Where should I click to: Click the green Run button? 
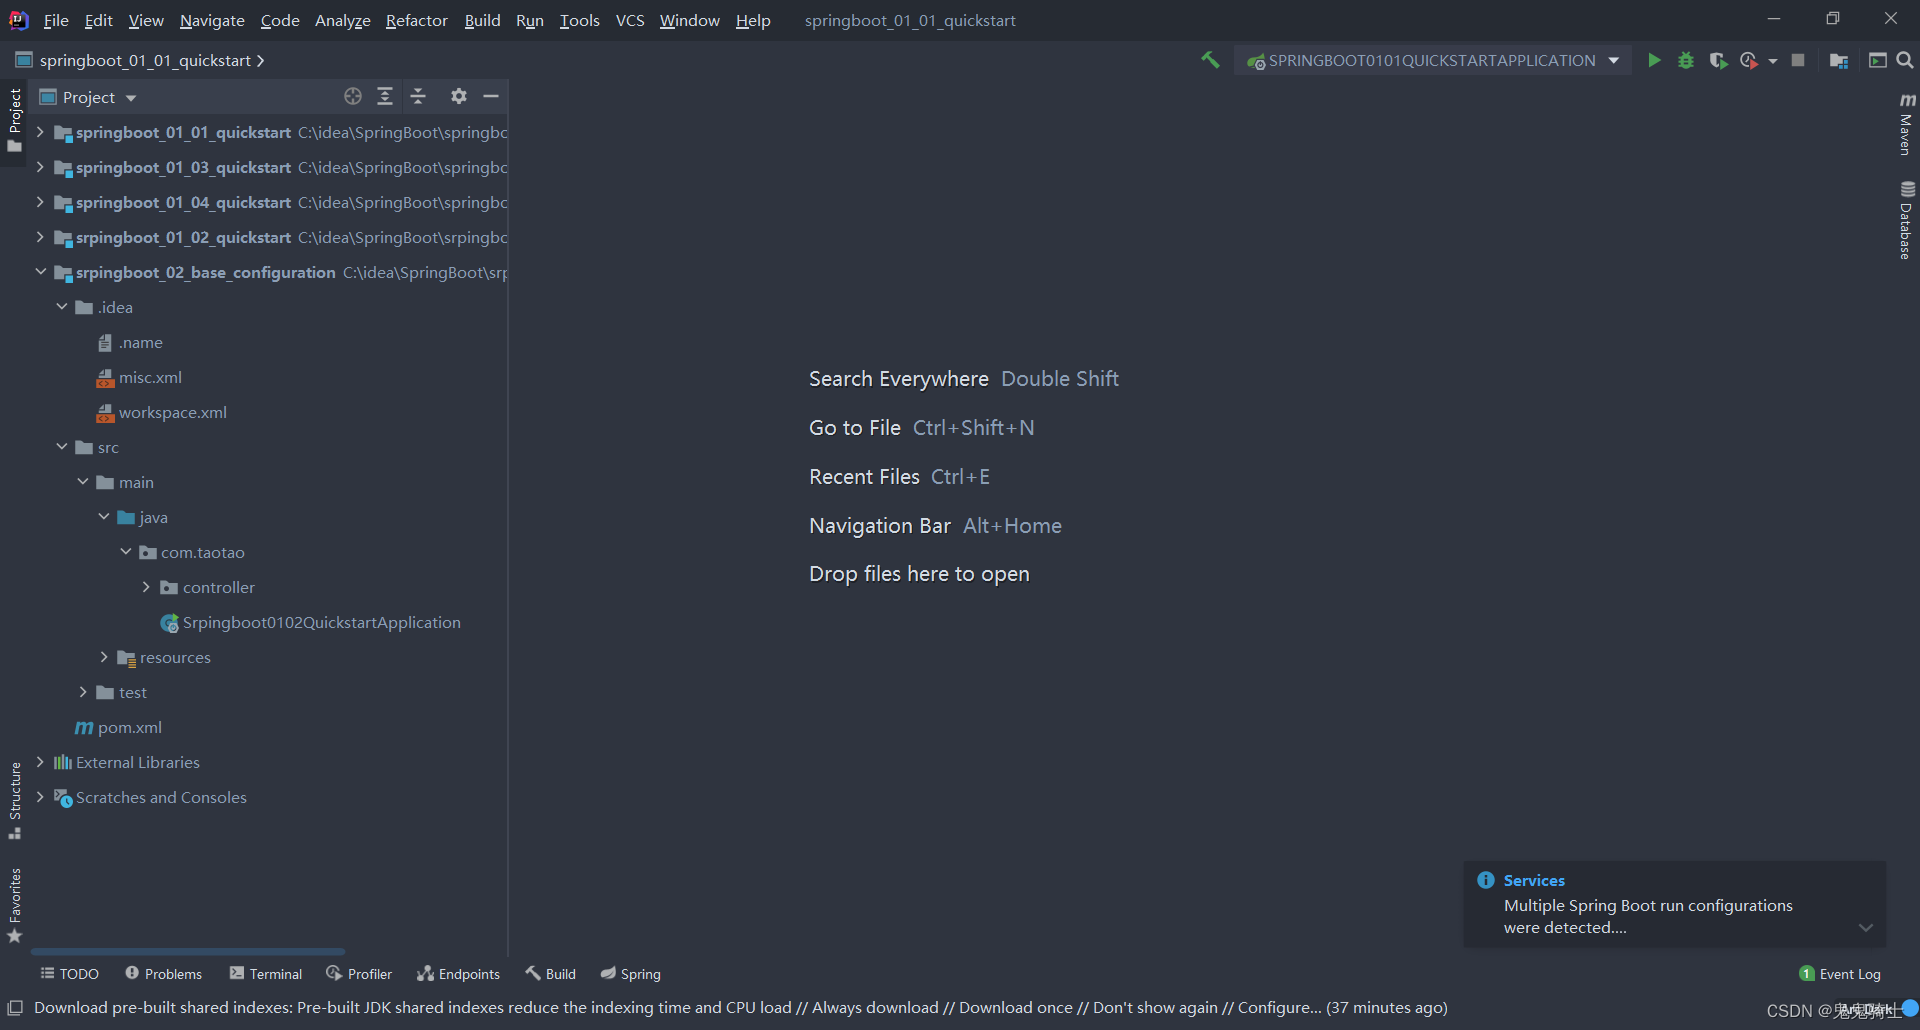click(x=1654, y=61)
